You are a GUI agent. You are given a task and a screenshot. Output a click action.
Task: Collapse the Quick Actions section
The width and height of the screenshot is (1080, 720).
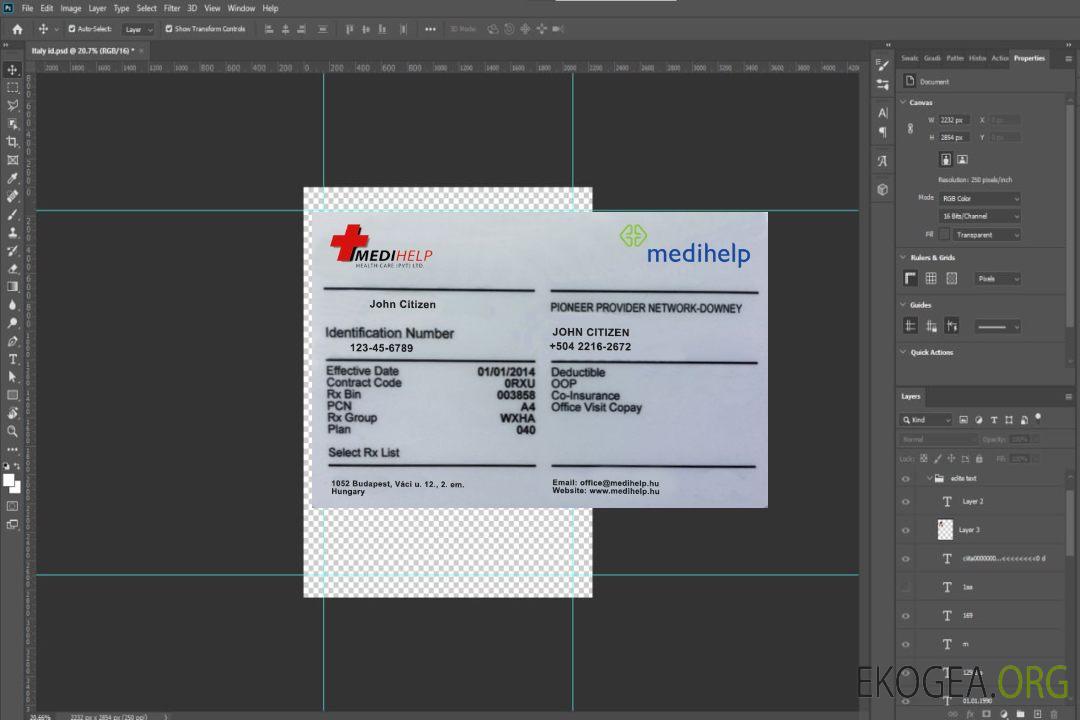[x=903, y=352]
